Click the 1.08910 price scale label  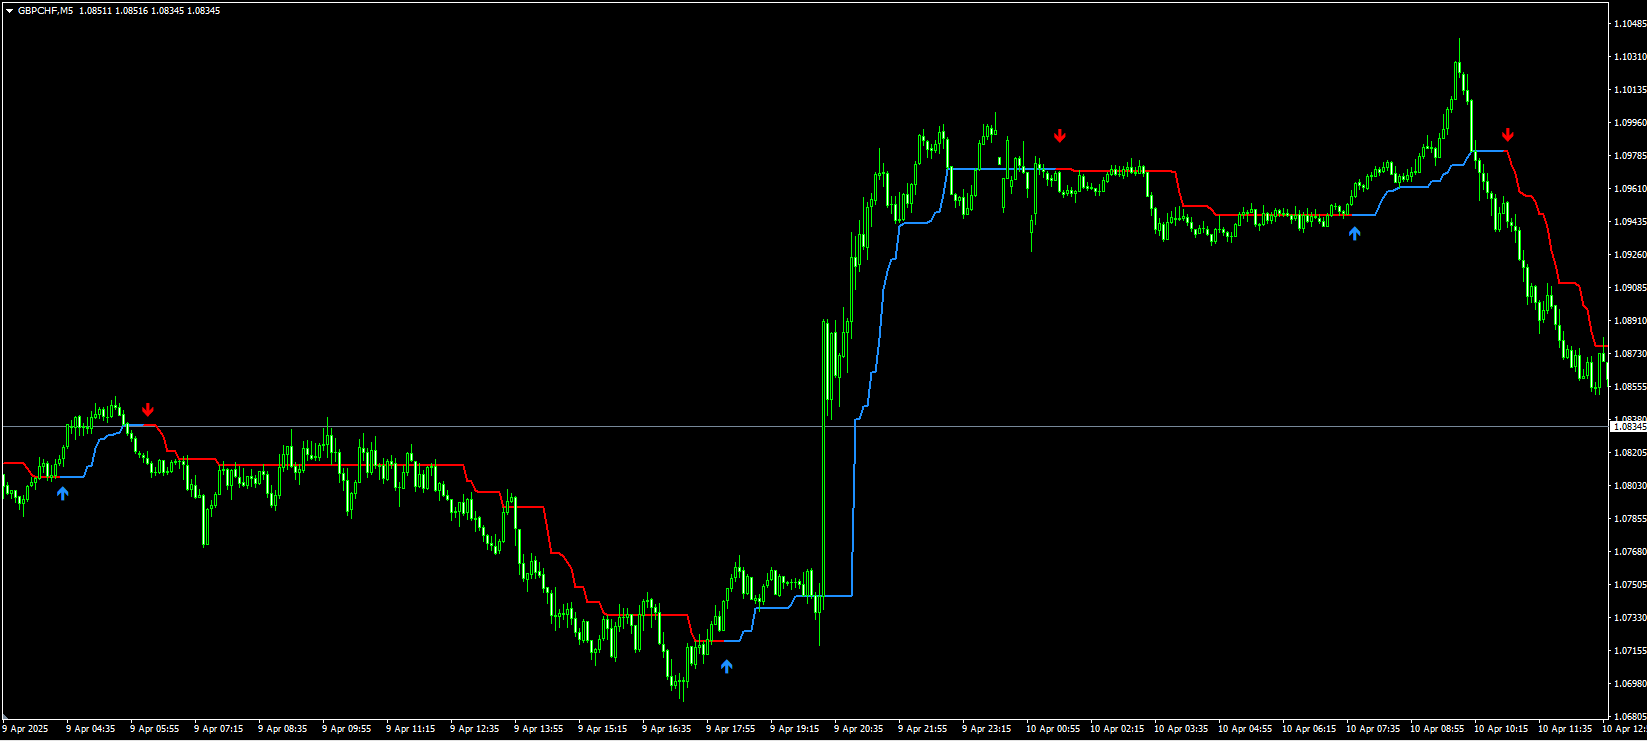pos(1629,320)
